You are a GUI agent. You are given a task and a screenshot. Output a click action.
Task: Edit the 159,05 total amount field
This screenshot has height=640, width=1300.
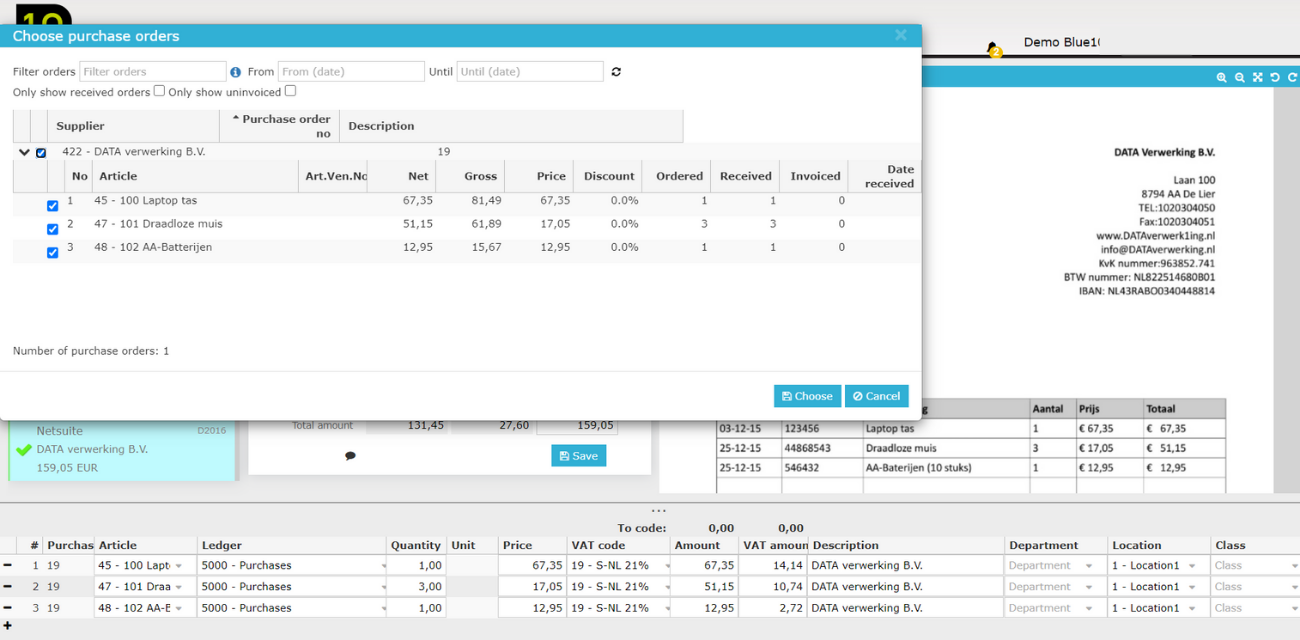(x=577, y=426)
